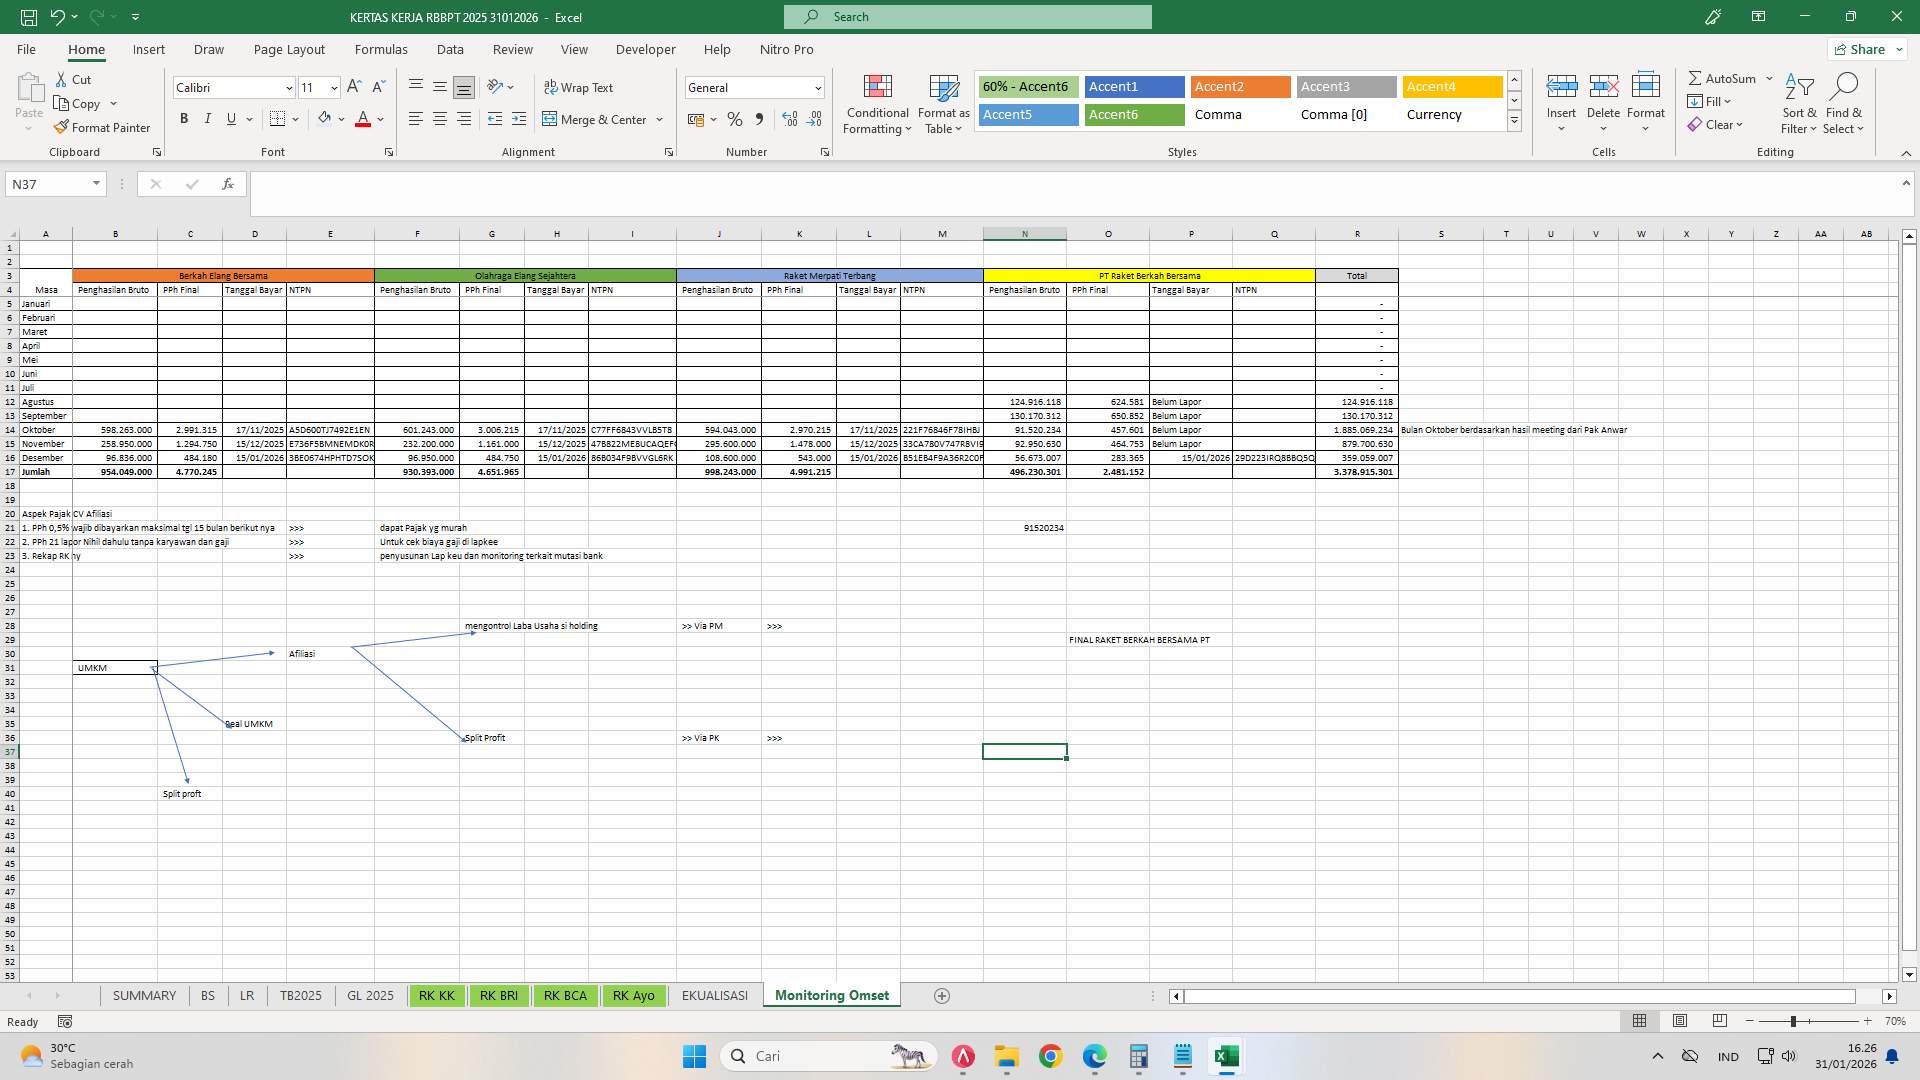Click the Comma Style icon
Viewport: 1920px width, 1080px height.
(759, 119)
